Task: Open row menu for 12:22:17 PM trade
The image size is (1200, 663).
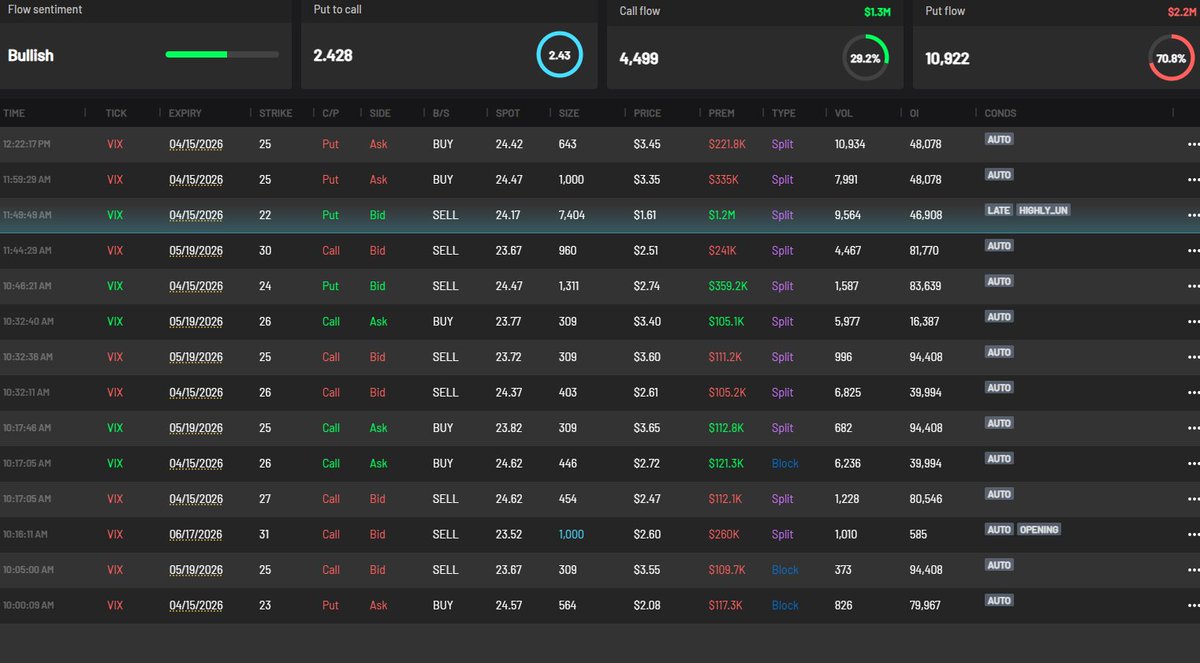Action: 1192,144
